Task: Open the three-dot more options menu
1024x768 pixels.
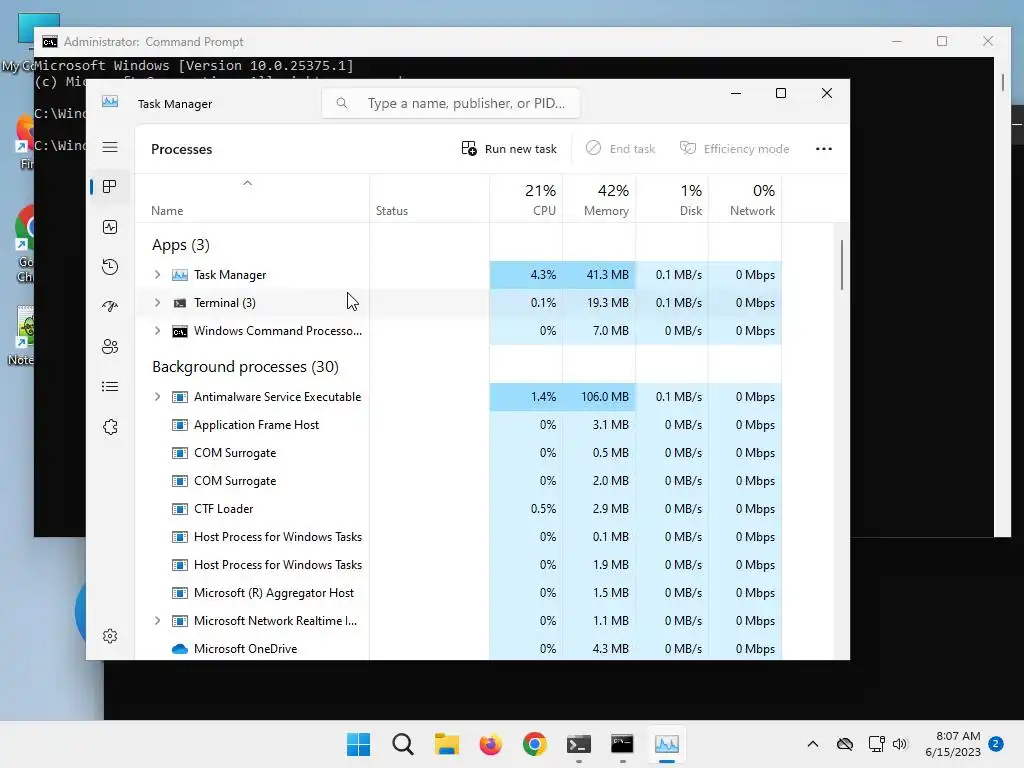Action: coord(824,149)
